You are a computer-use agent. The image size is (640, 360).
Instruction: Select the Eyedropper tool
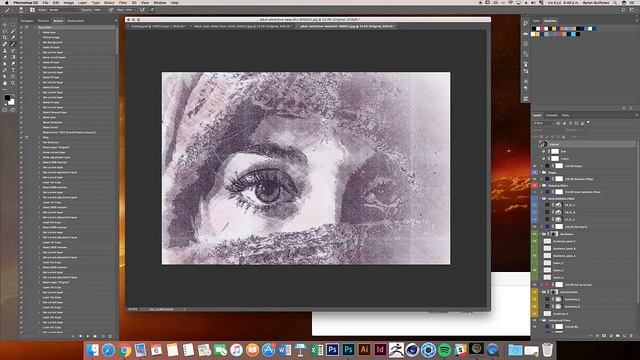(13, 38)
